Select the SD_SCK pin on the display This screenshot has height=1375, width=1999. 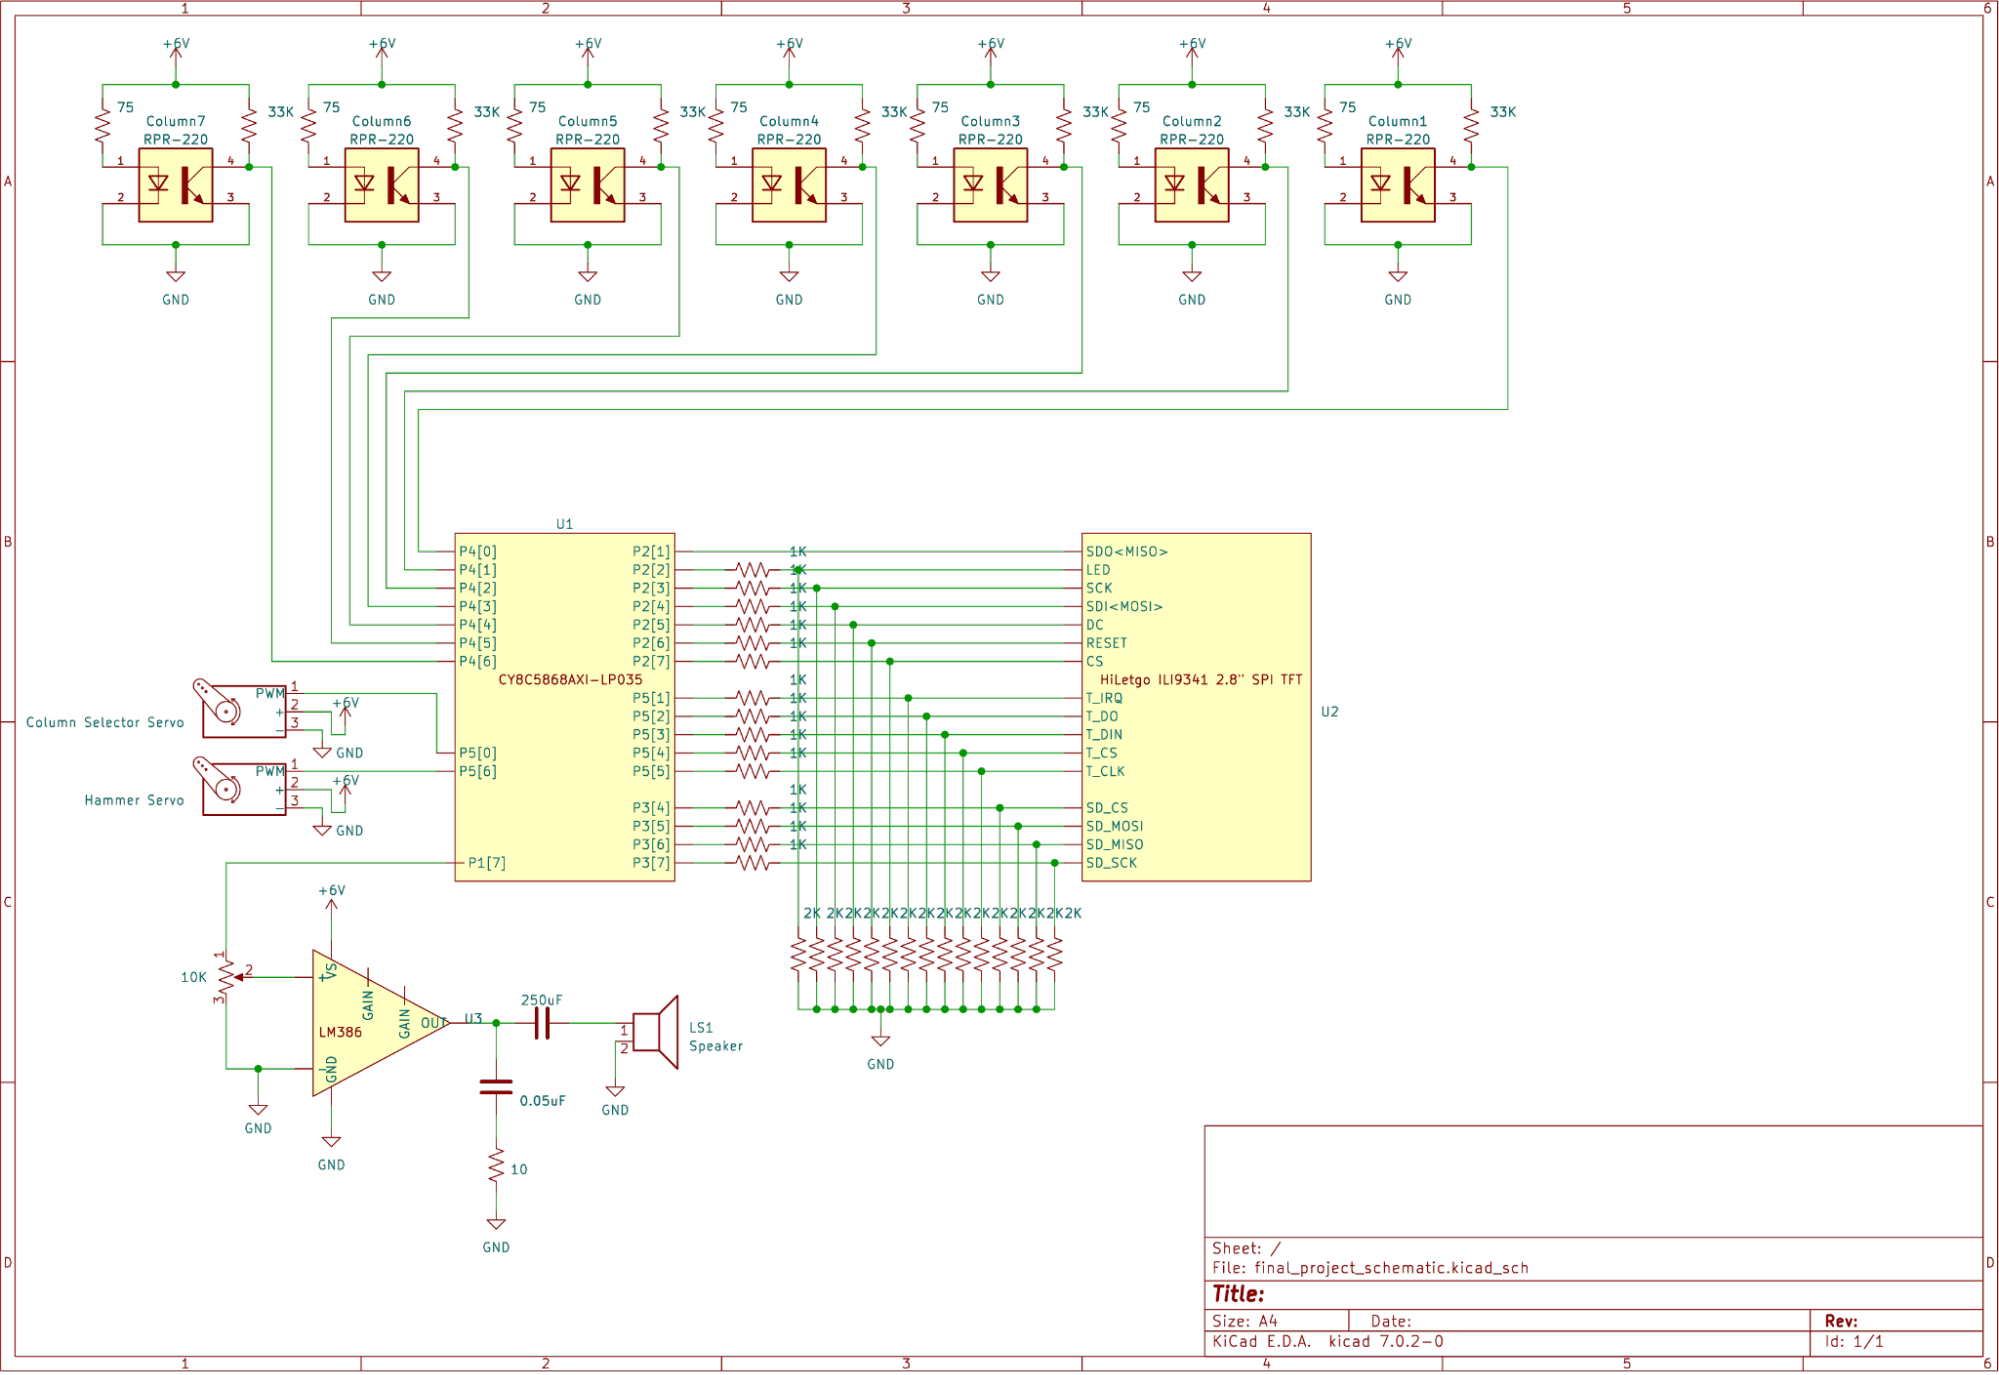coord(1111,863)
